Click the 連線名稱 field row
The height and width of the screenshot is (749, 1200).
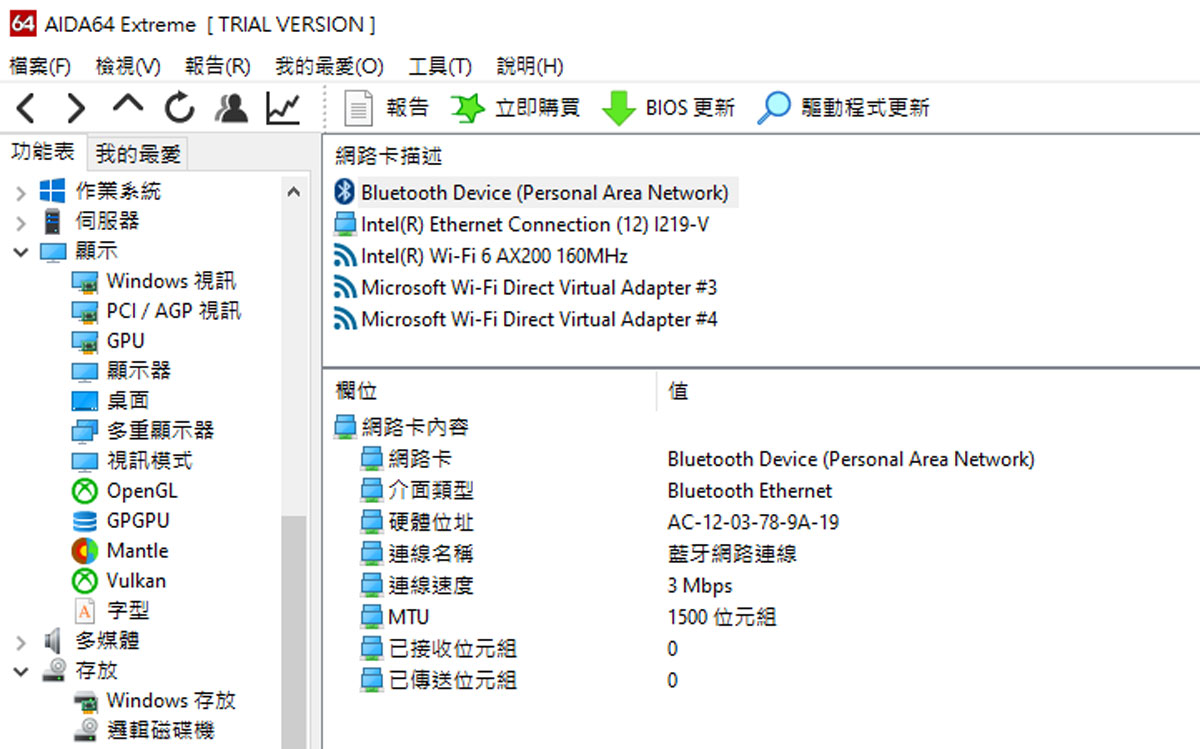(x=416, y=554)
